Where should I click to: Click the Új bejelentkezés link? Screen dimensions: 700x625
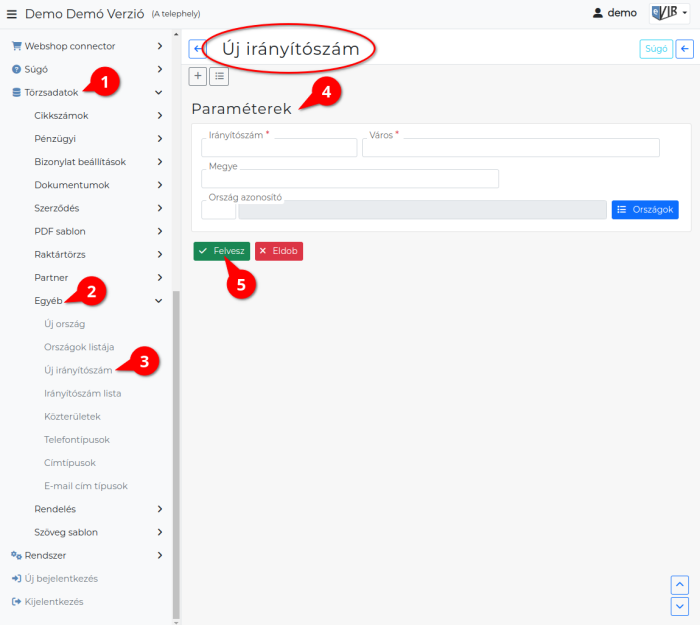[x=61, y=579]
